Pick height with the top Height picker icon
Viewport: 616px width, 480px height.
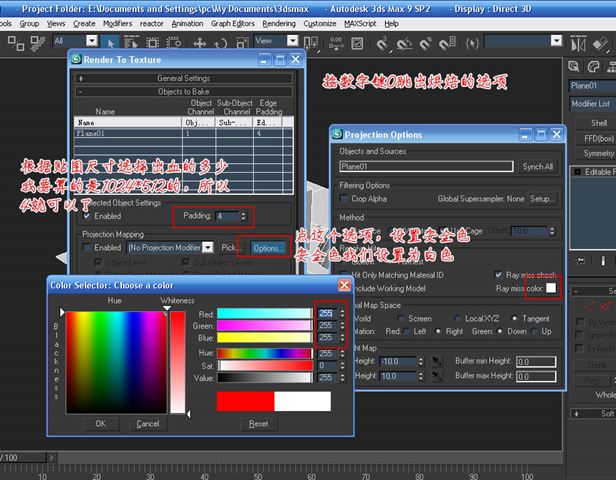point(436,361)
